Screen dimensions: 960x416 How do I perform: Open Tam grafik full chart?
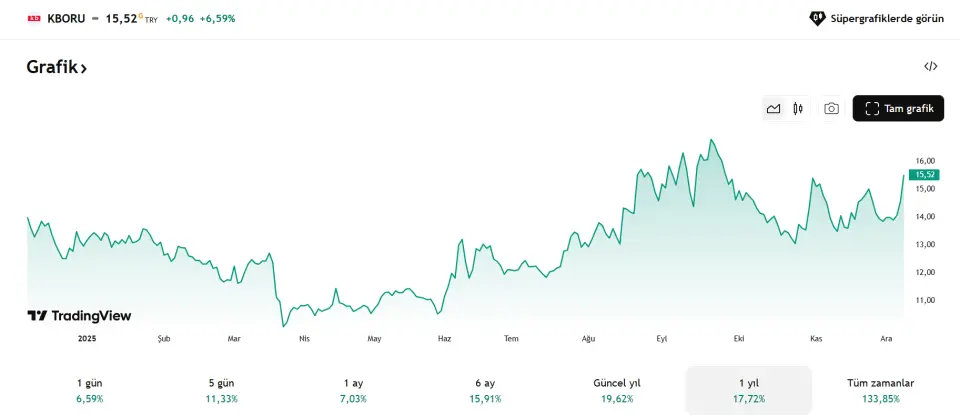[x=898, y=109]
